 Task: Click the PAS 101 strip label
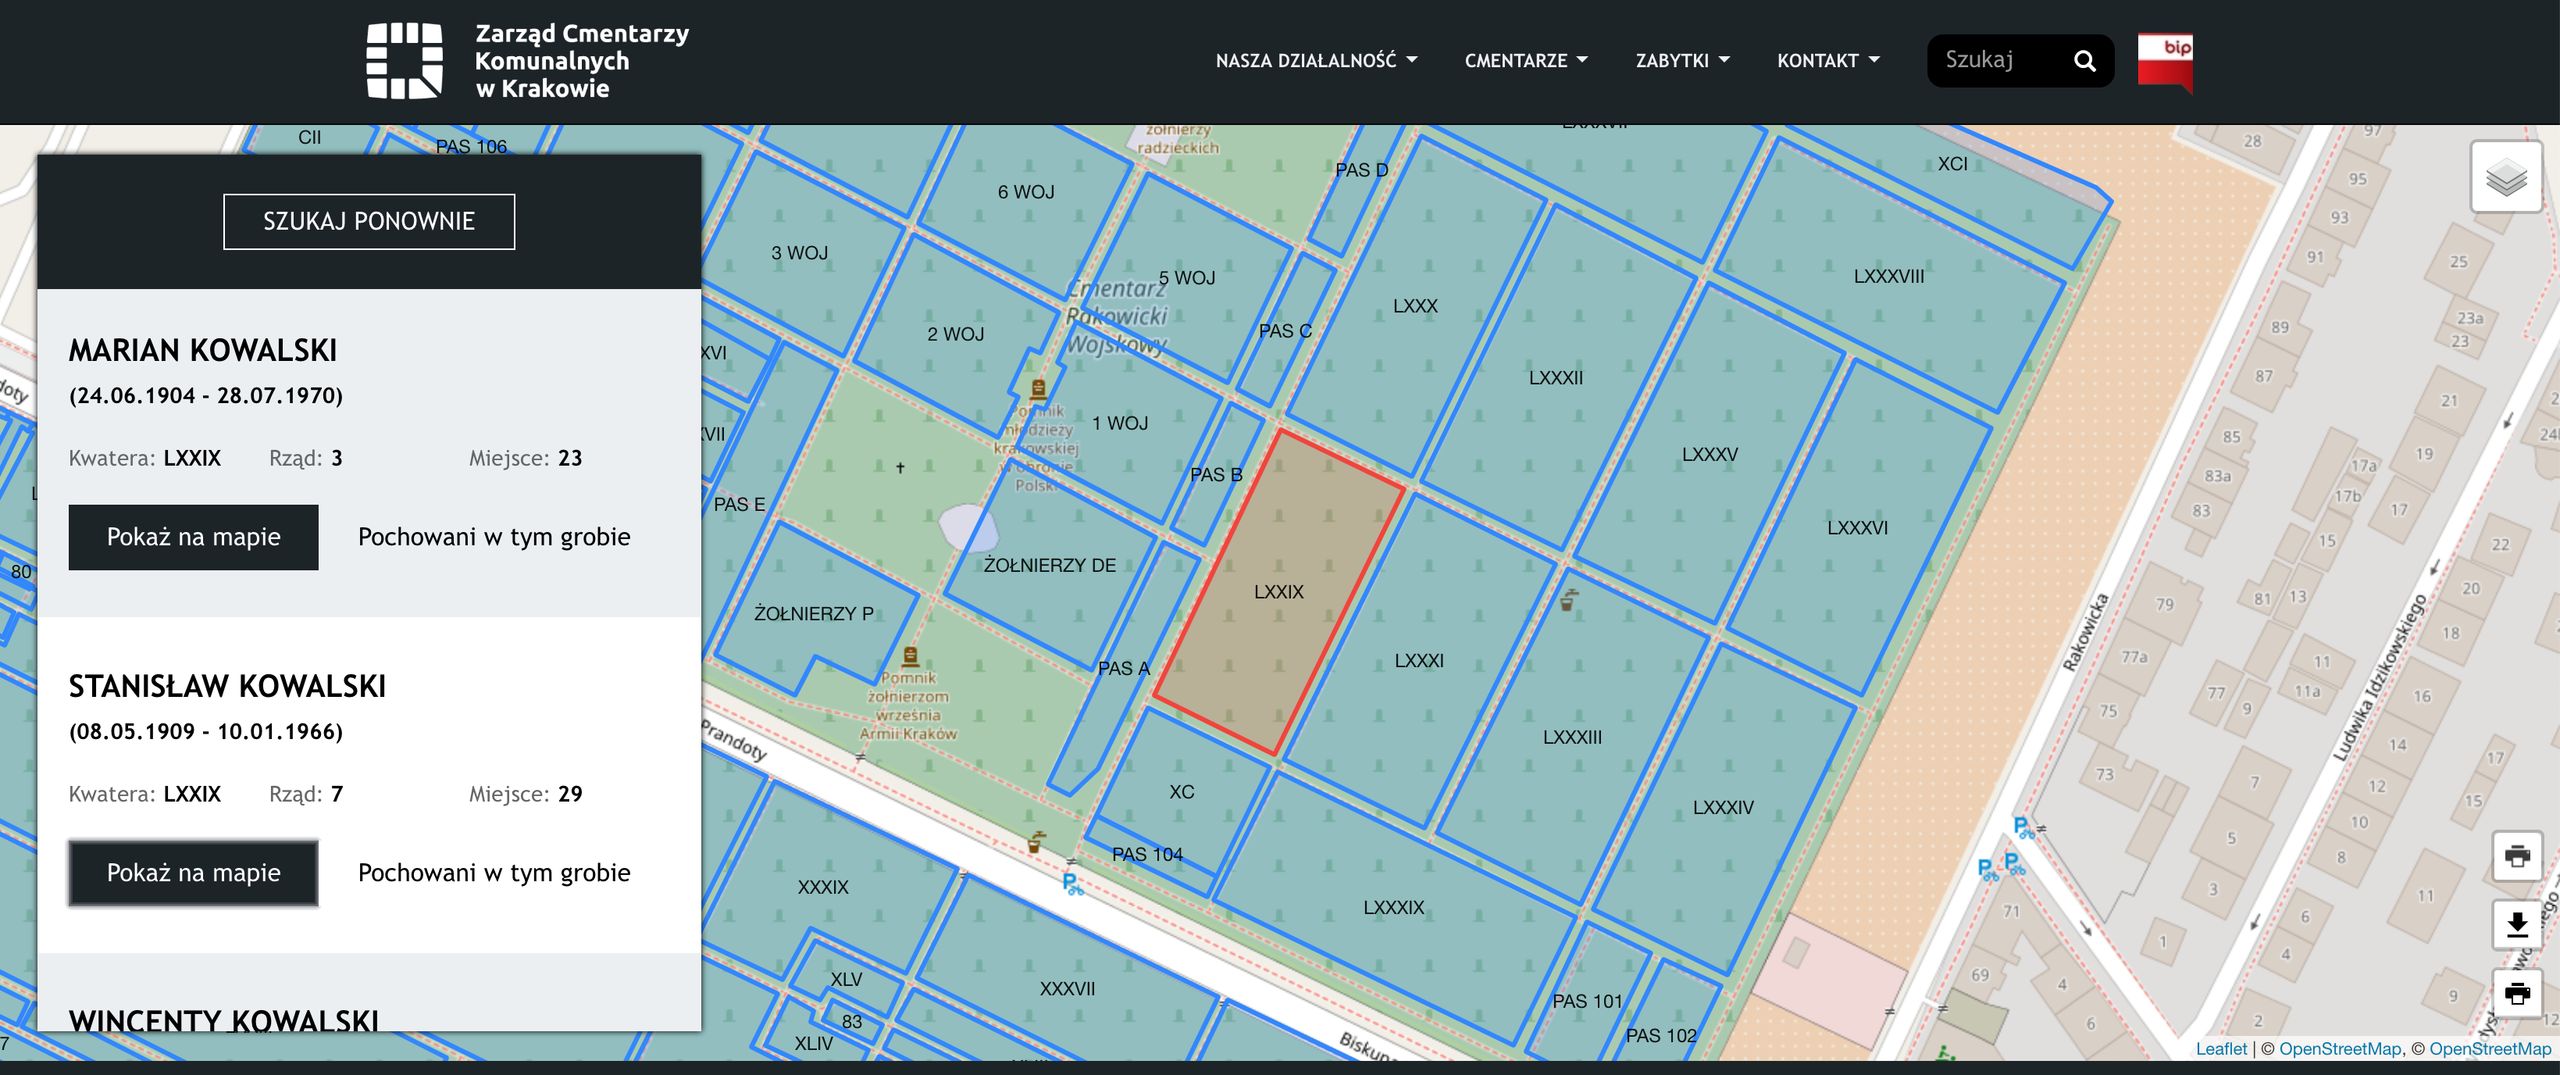click(x=1587, y=1002)
